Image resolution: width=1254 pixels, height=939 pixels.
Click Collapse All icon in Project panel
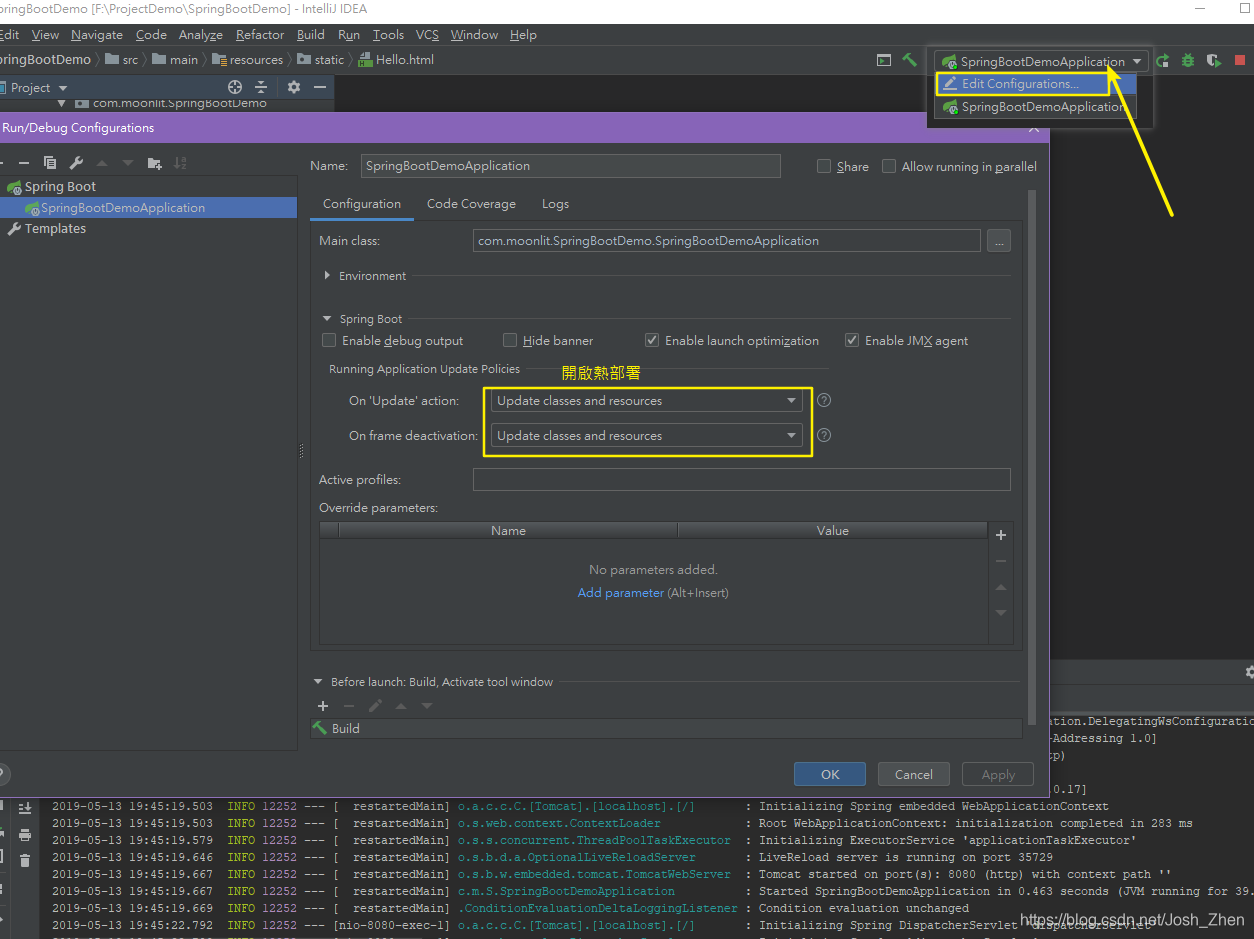(x=262, y=88)
